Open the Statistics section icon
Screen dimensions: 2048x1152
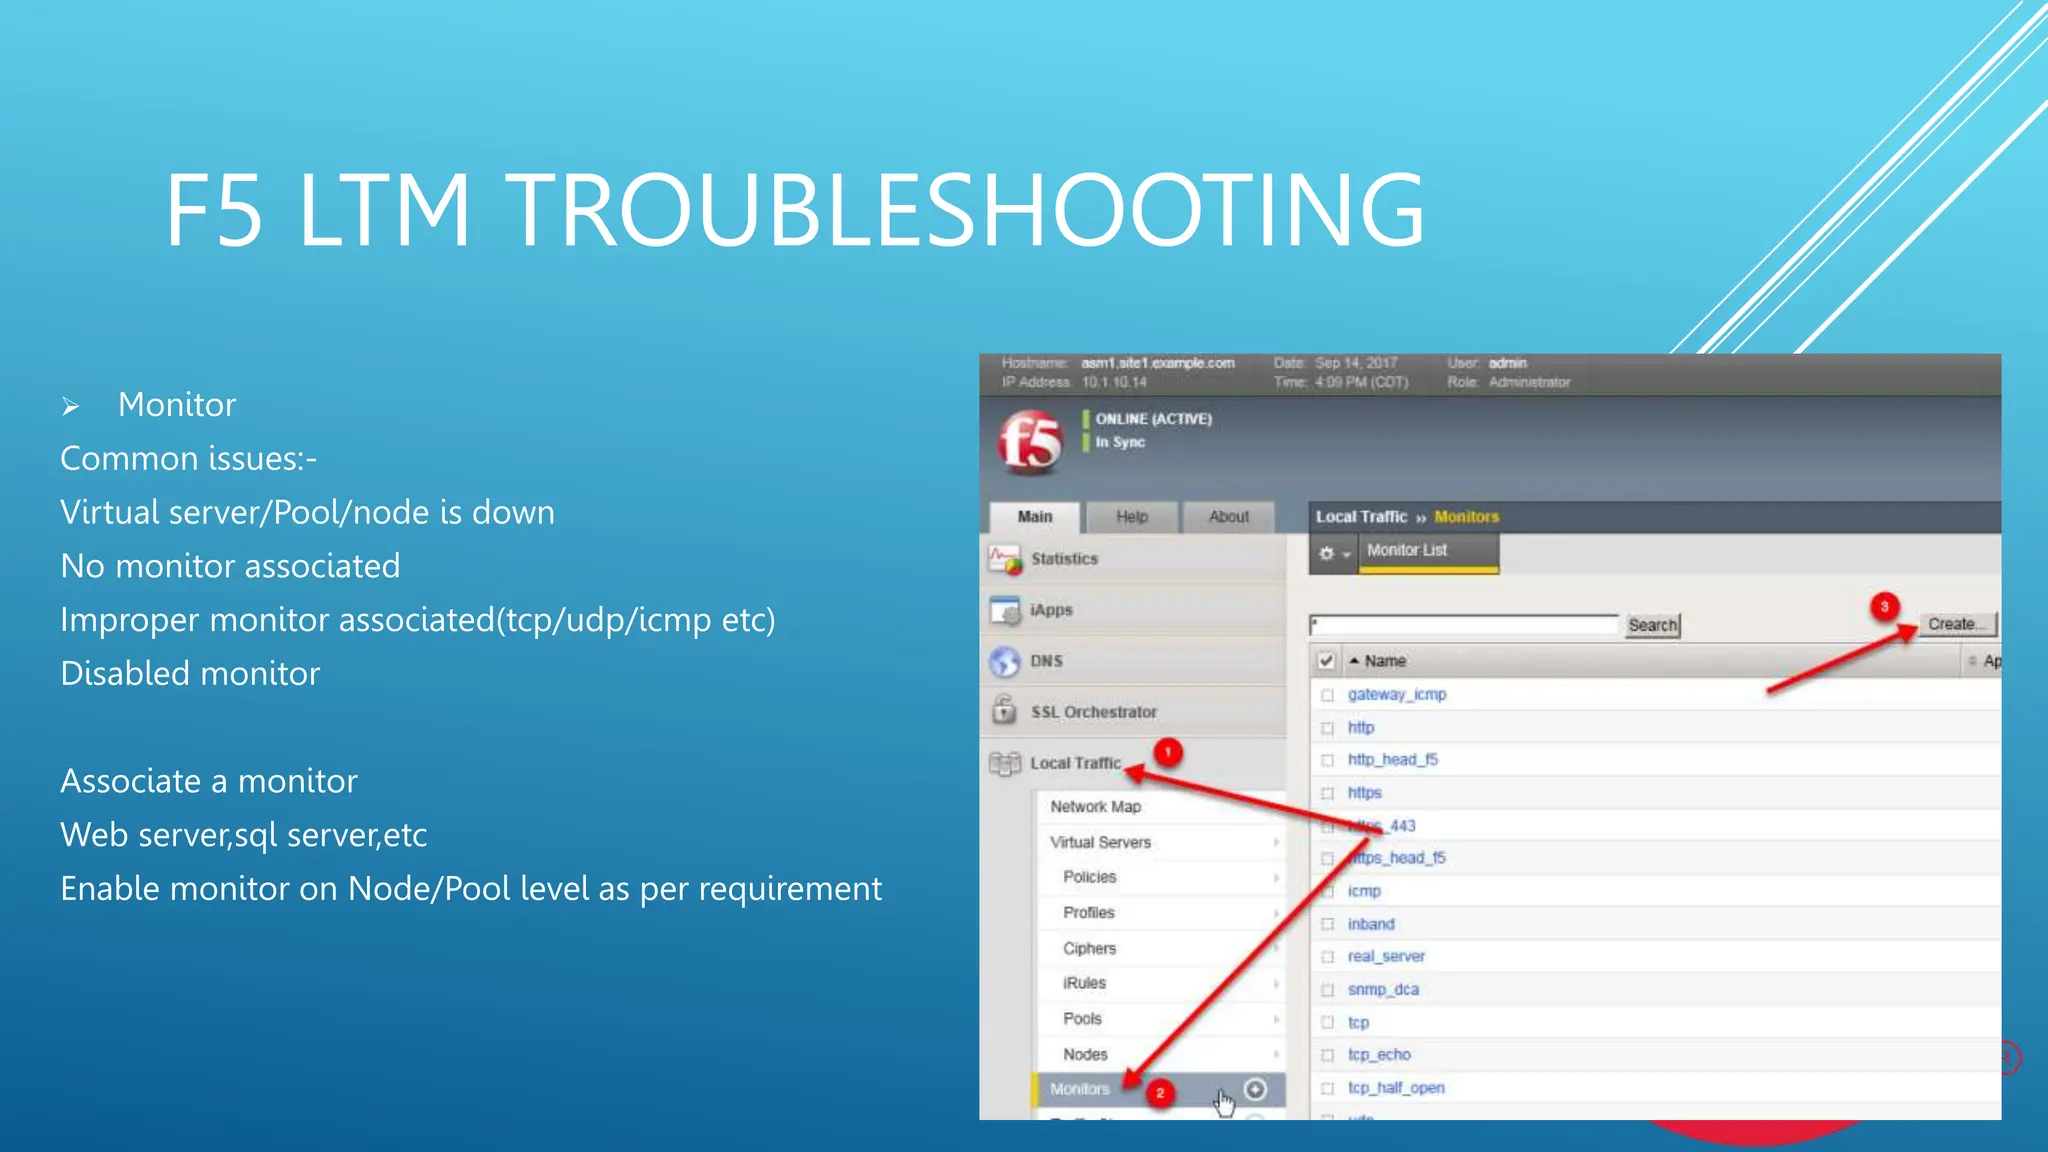tap(1005, 559)
